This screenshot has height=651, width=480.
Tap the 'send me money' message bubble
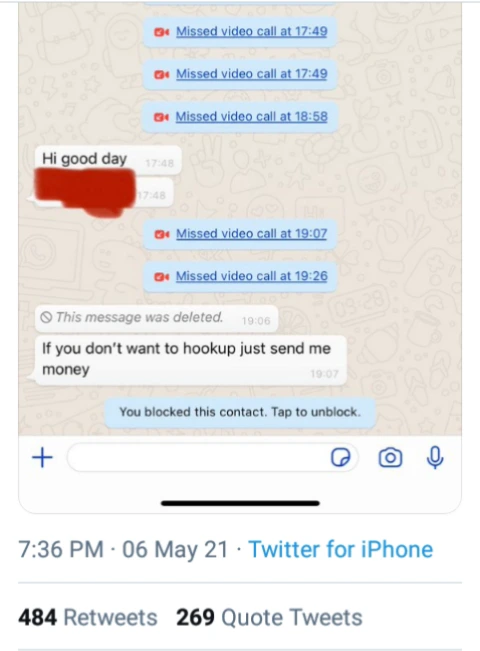191,360
